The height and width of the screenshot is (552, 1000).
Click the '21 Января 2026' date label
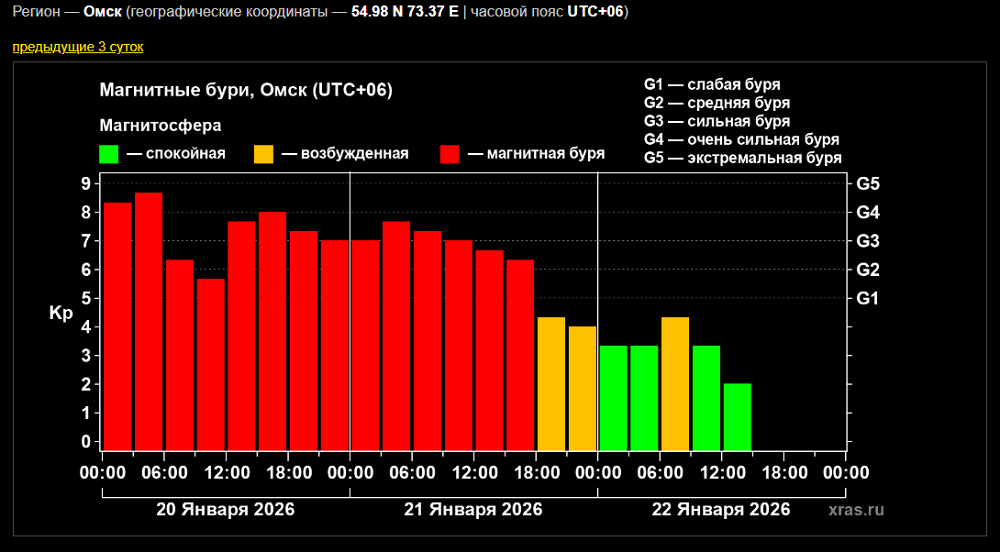[473, 509]
